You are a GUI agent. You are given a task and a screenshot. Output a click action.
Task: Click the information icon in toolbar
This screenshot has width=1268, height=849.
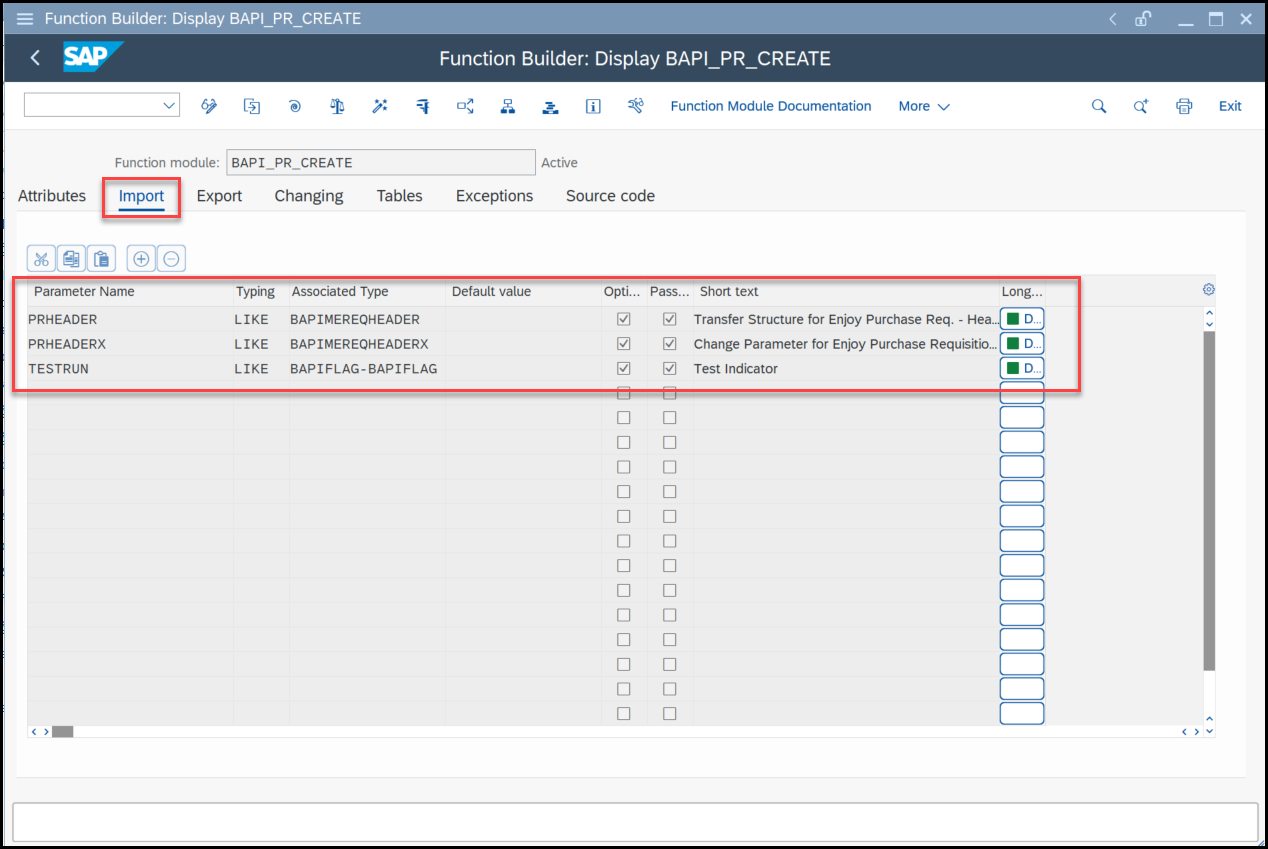pyautogui.click(x=593, y=106)
